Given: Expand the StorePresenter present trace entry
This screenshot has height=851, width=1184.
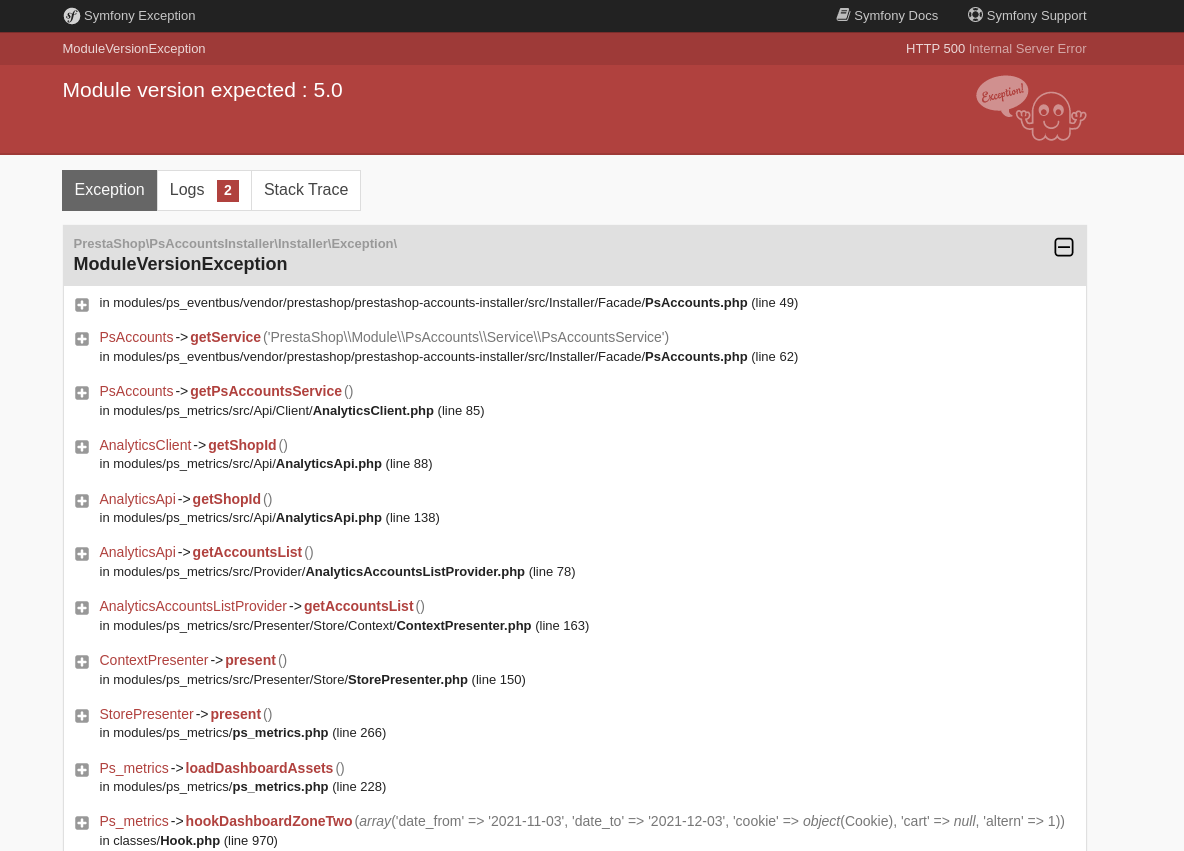Looking at the screenshot, I should pyautogui.click(x=82, y=716).
